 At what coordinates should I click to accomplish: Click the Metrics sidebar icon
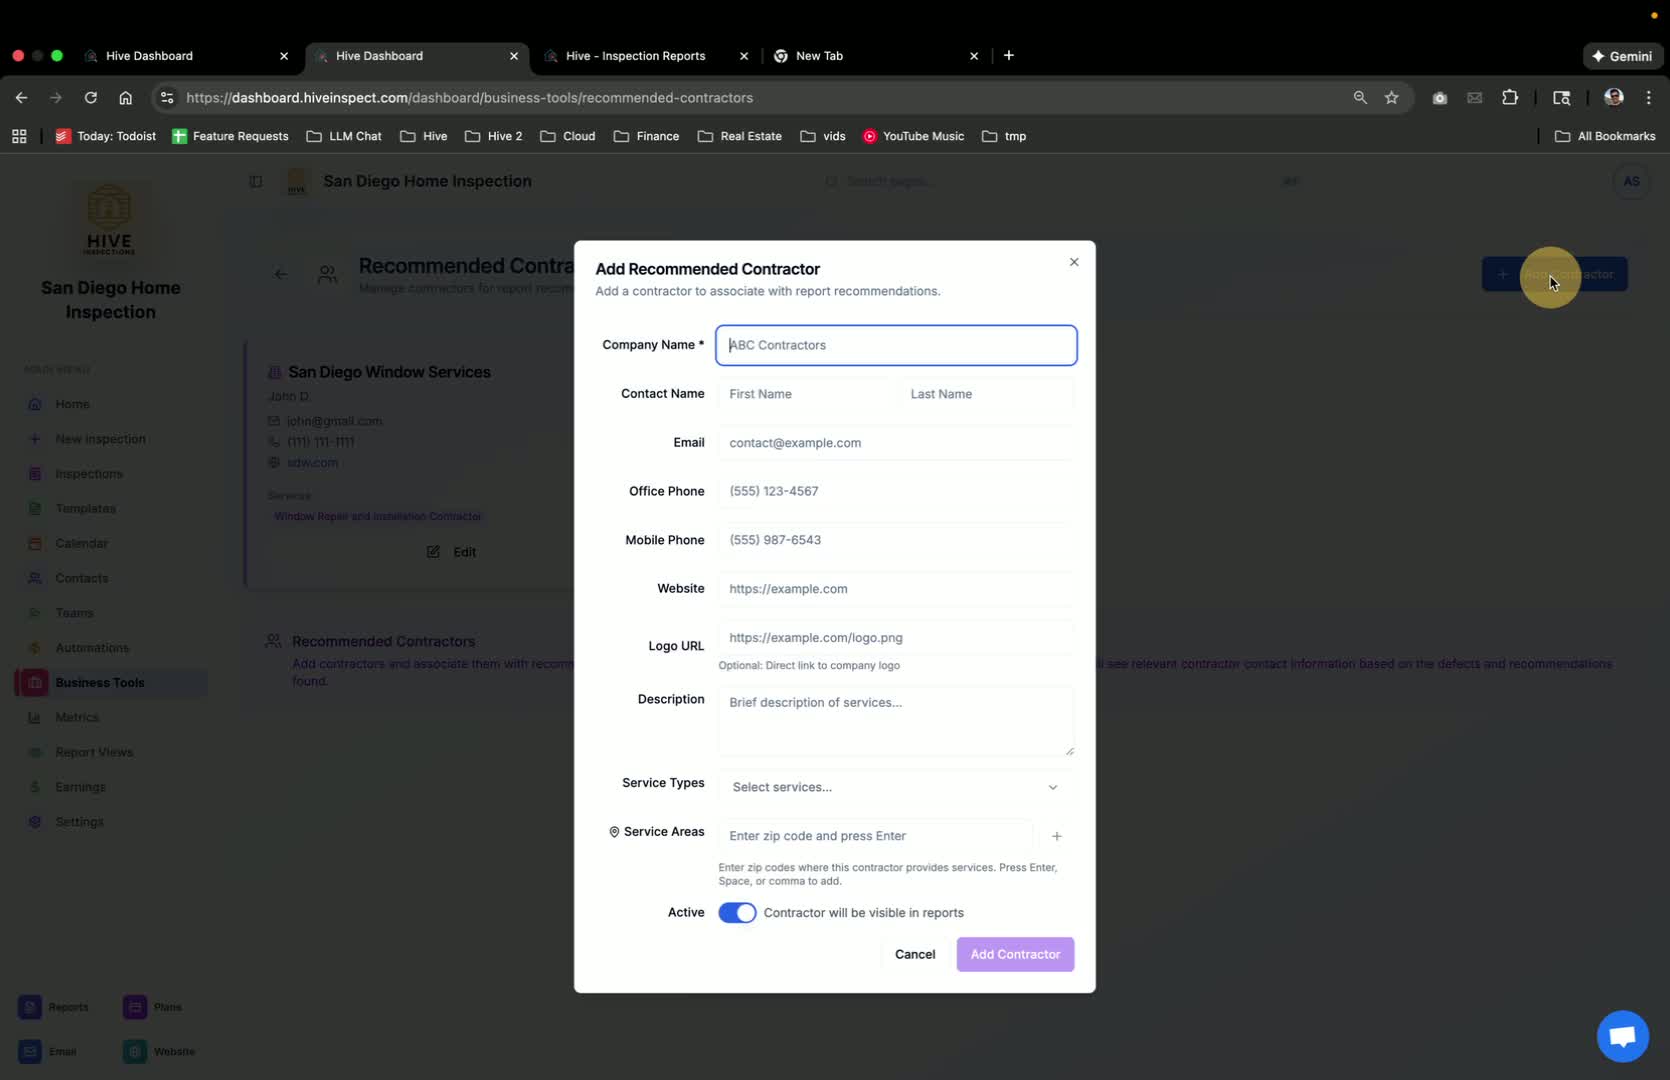tap(35, 718)
